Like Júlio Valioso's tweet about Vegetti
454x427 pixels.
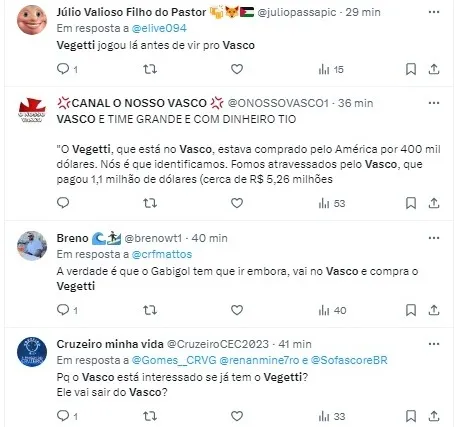[237, 69]
